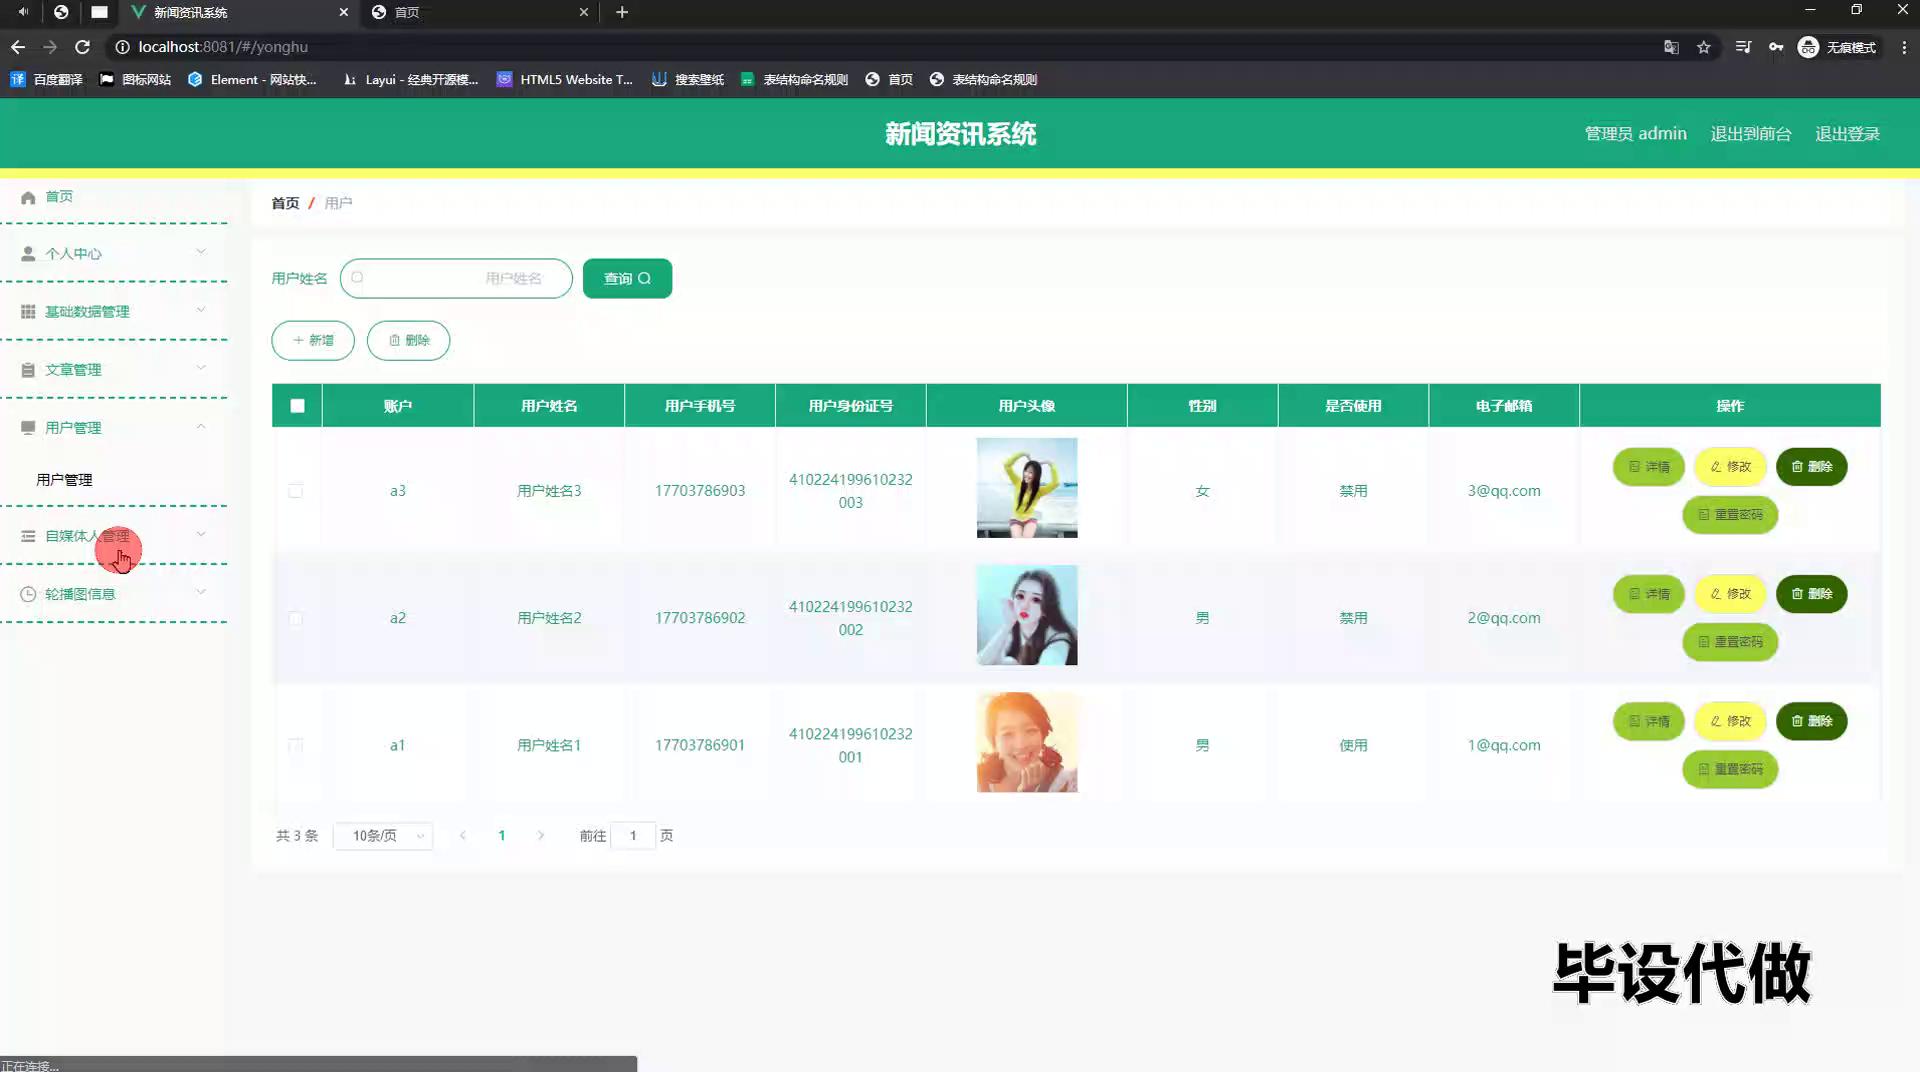The width and height of the screenshot is (1920, 1072).
Task: Reset password for user a3
Action: point(1729,515)
